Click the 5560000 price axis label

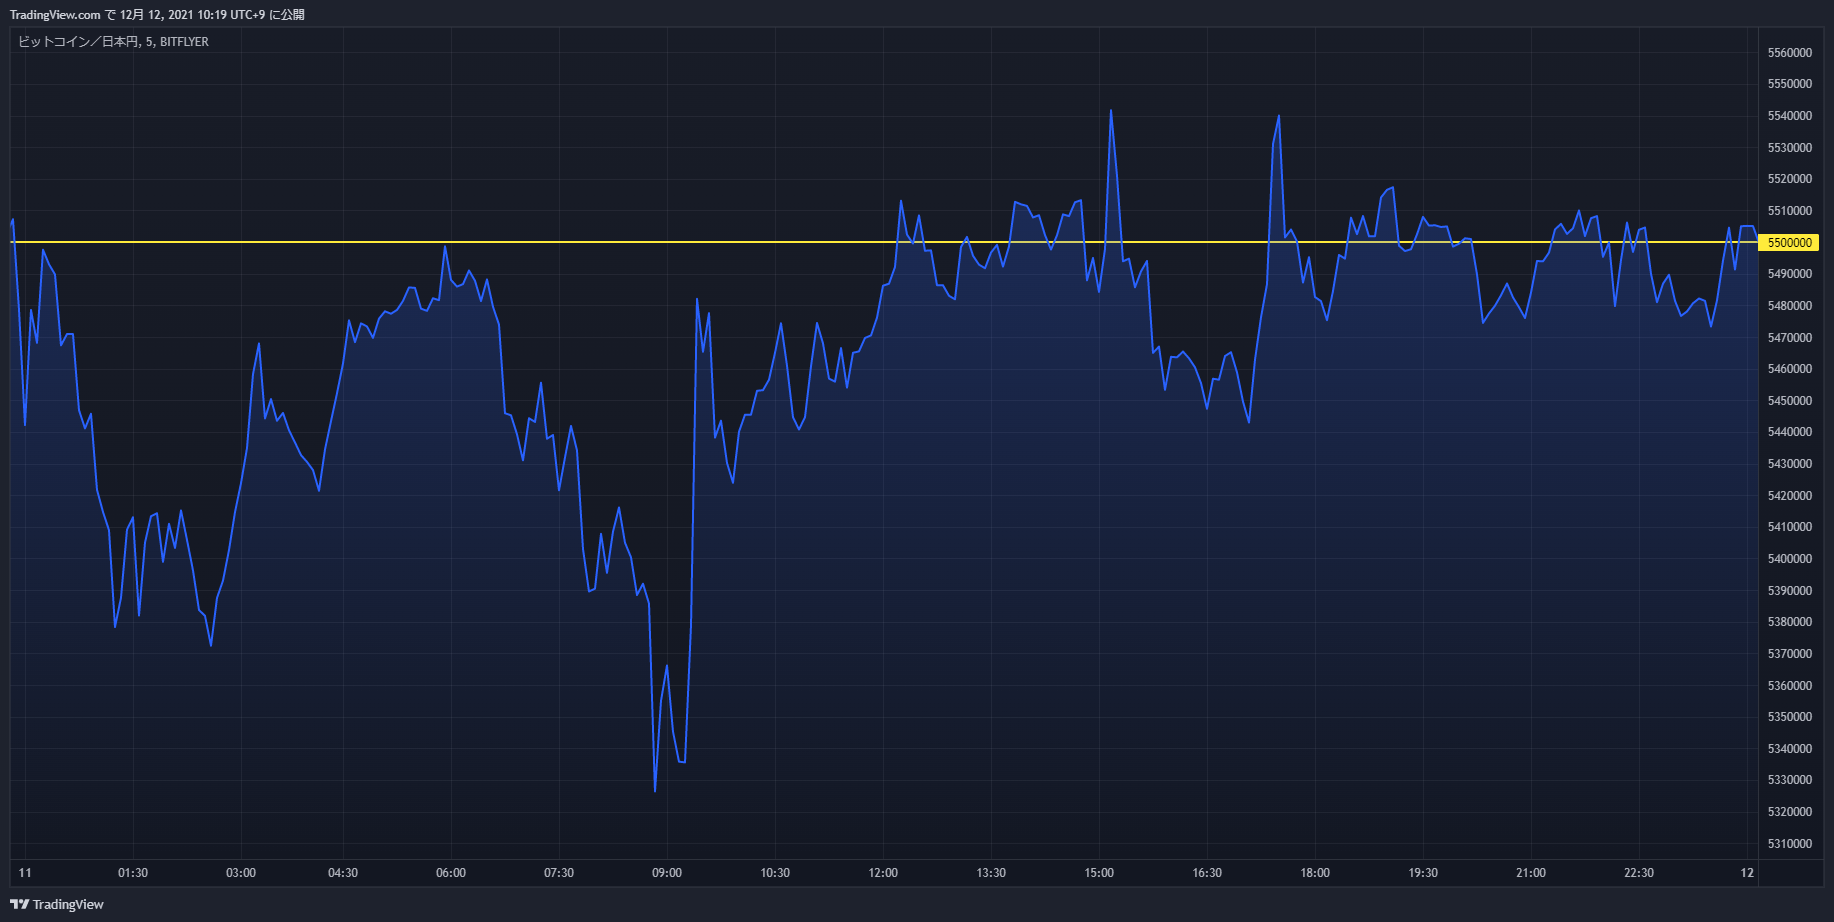click(1790, 53)
